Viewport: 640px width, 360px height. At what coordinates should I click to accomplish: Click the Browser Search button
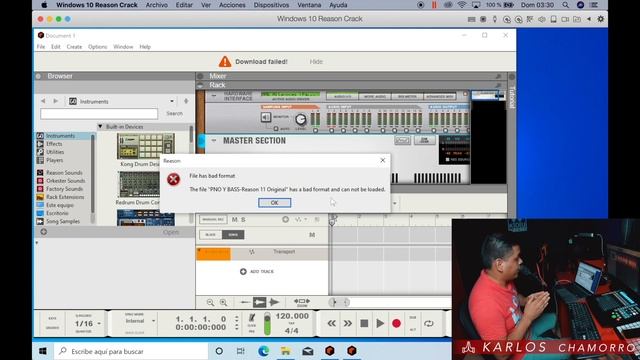coord(174,113)
